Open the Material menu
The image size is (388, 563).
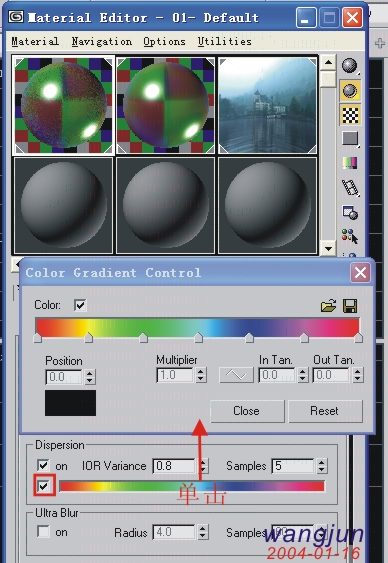tap(35, 42)
